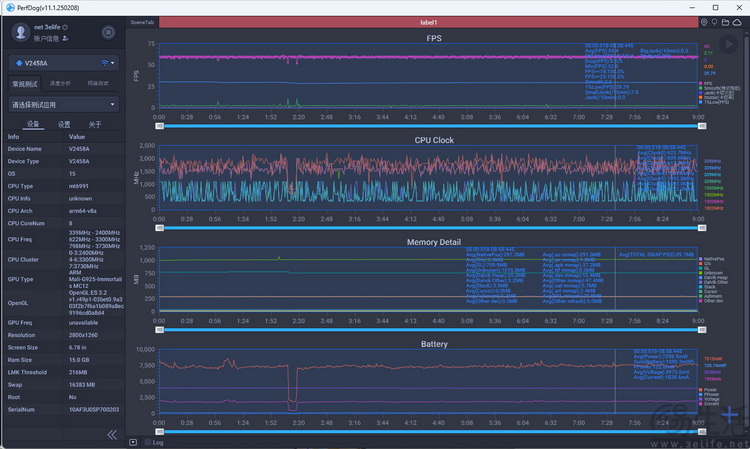The height and width of the screenshot is (449, 750).
Task: Click the FPS chart timeline left slider handle
Action: (158, 126)
